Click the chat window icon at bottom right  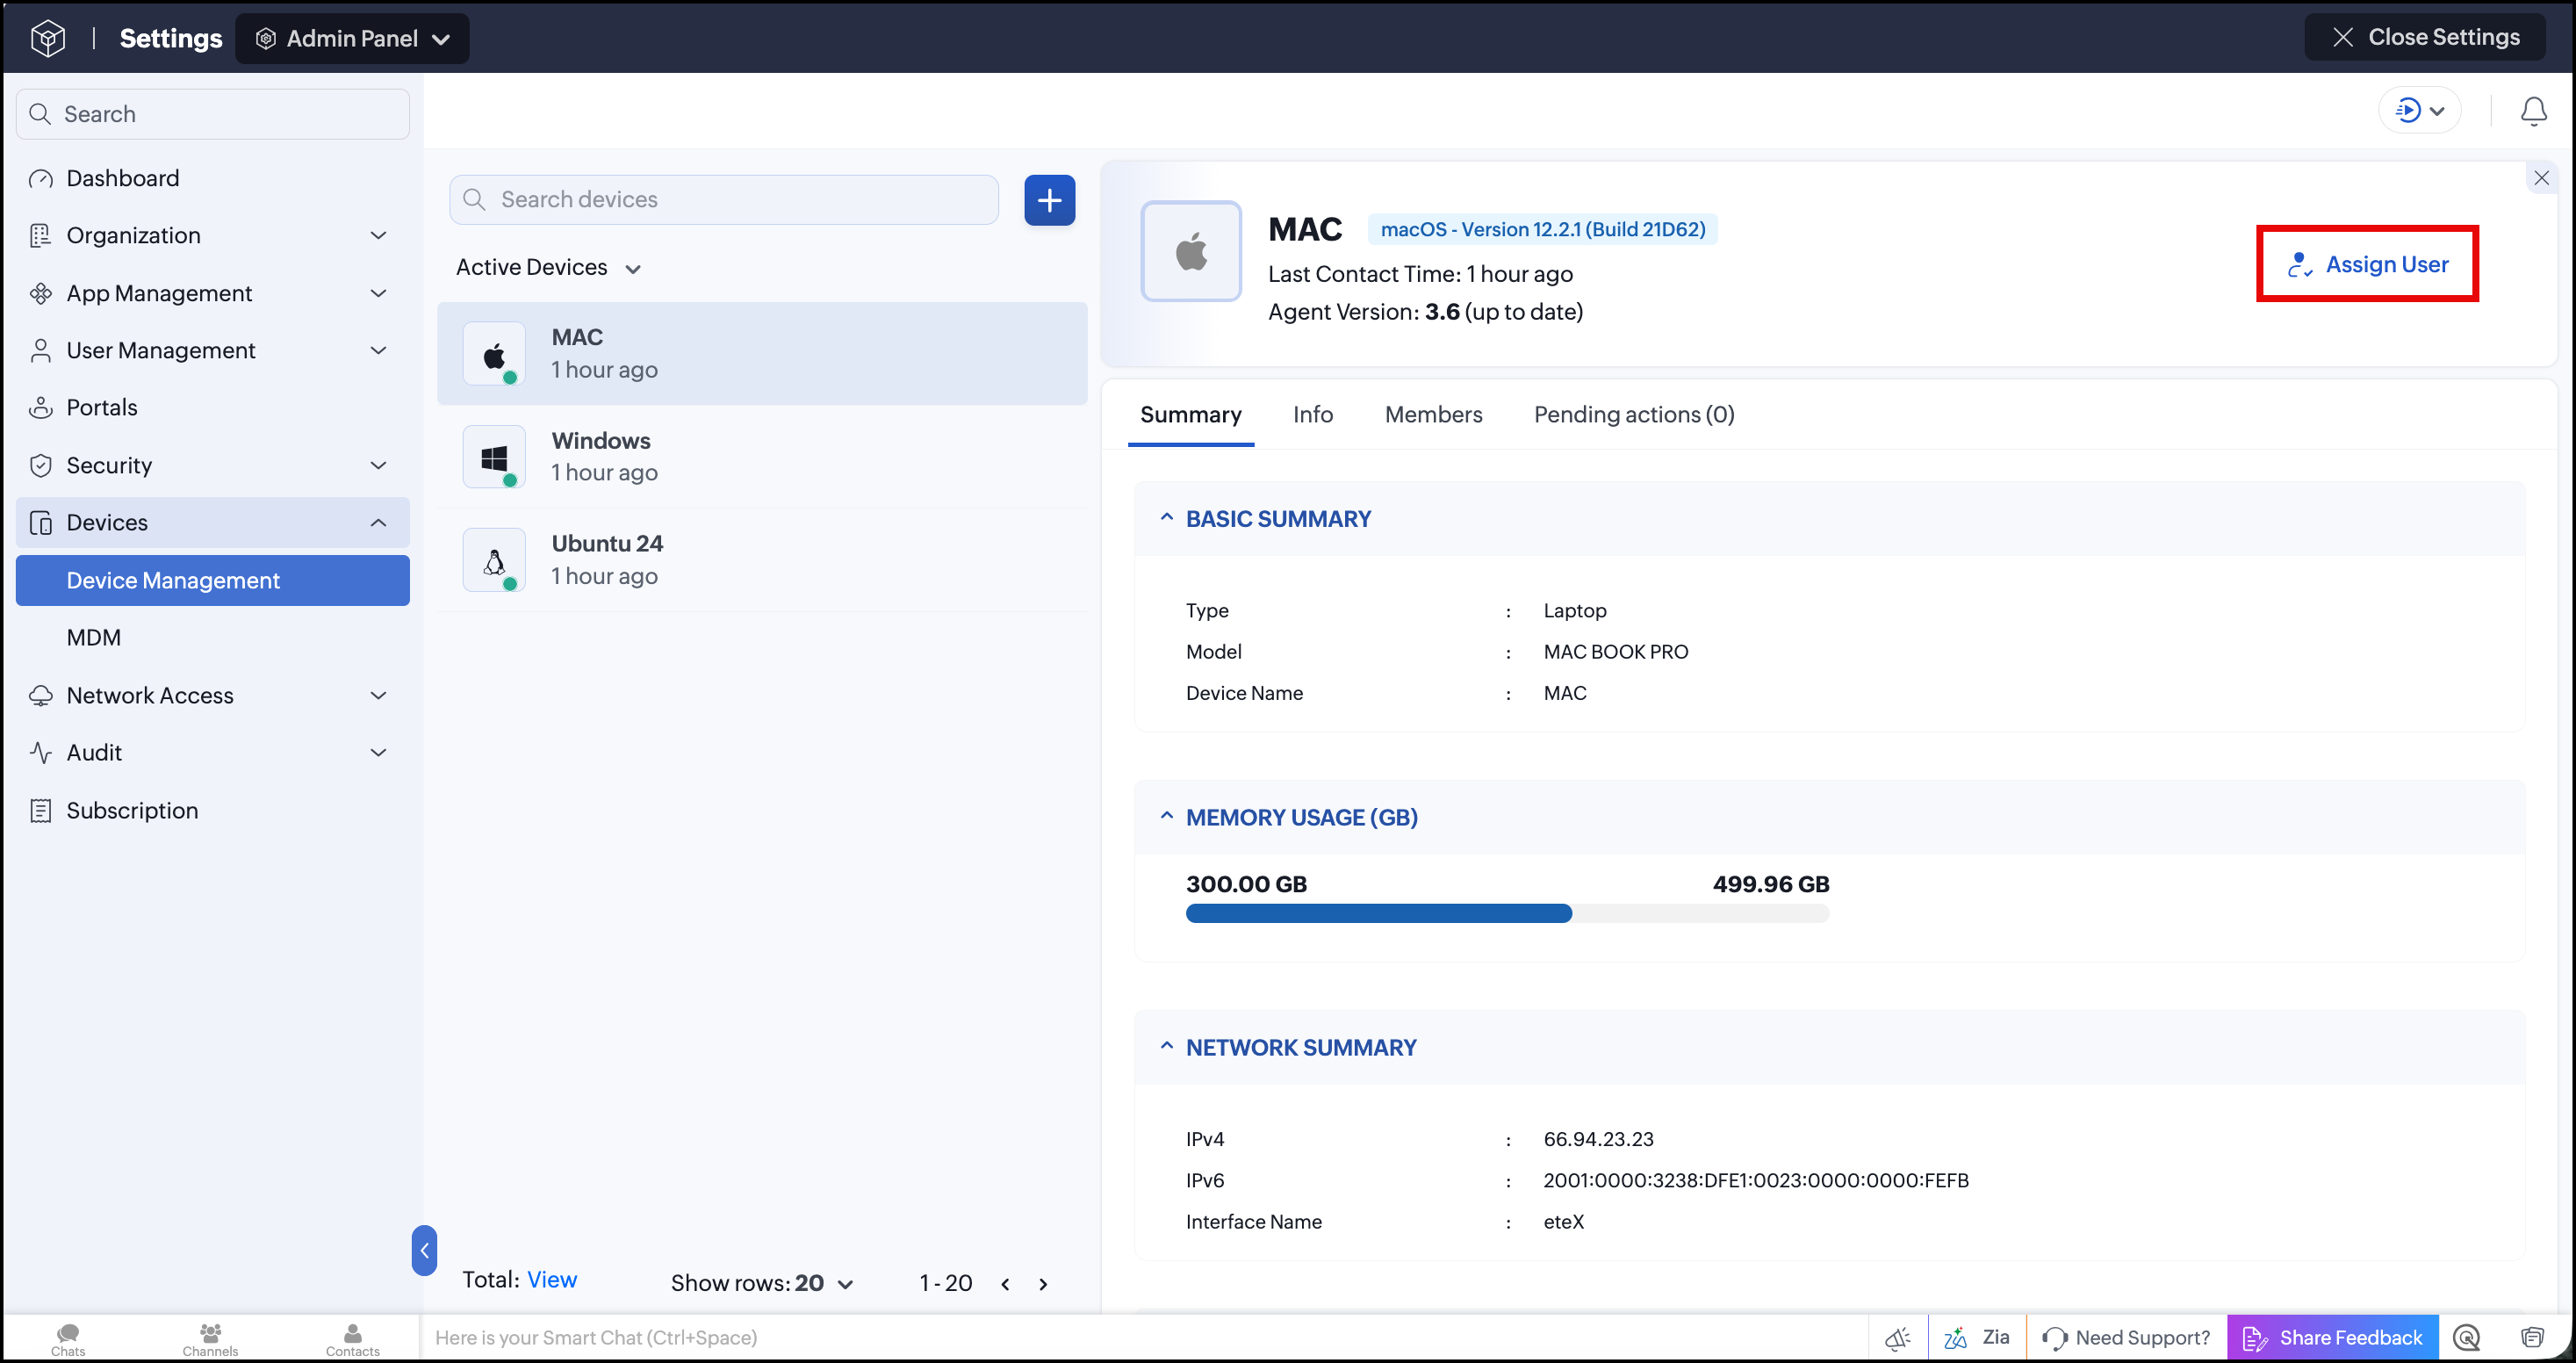[2532, 1338]
